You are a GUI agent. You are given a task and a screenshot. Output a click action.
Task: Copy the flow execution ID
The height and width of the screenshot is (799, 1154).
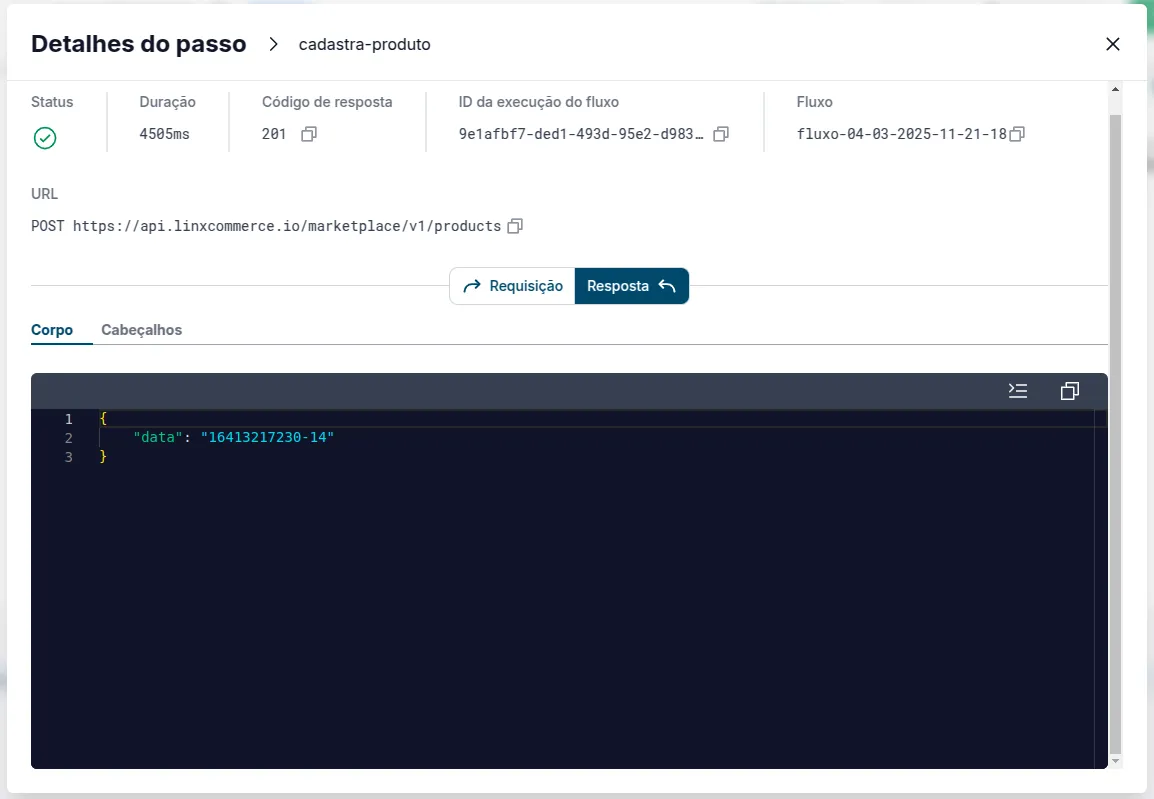coord(721,134)
